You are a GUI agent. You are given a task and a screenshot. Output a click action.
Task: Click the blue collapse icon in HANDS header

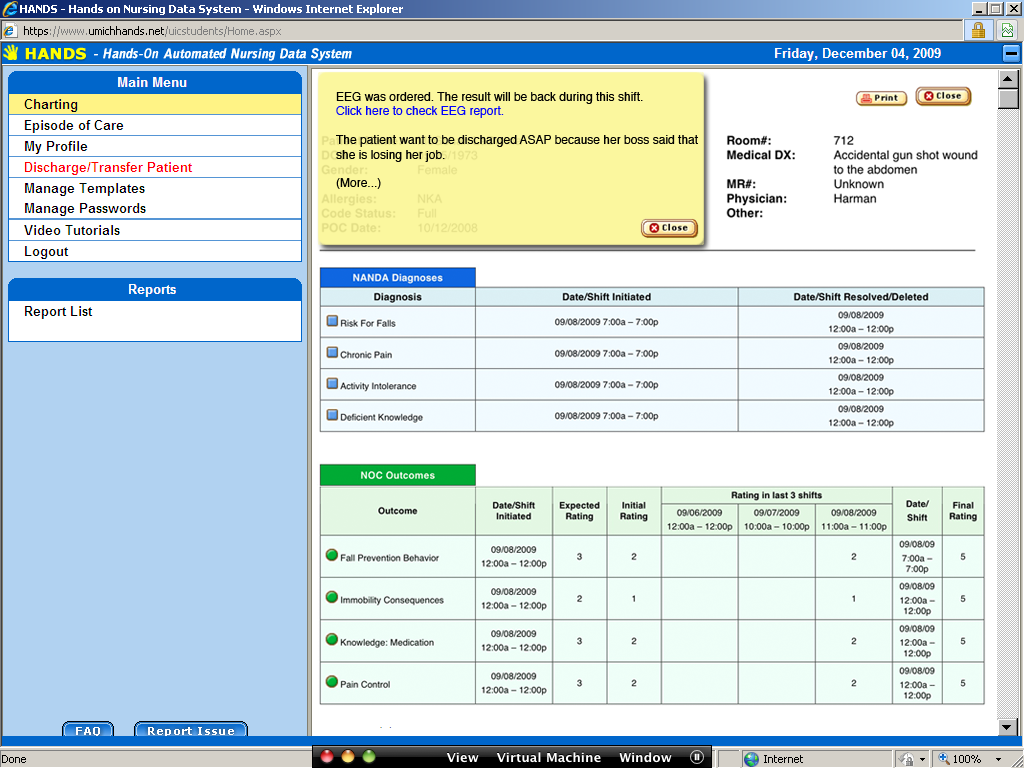[1011, 54]
